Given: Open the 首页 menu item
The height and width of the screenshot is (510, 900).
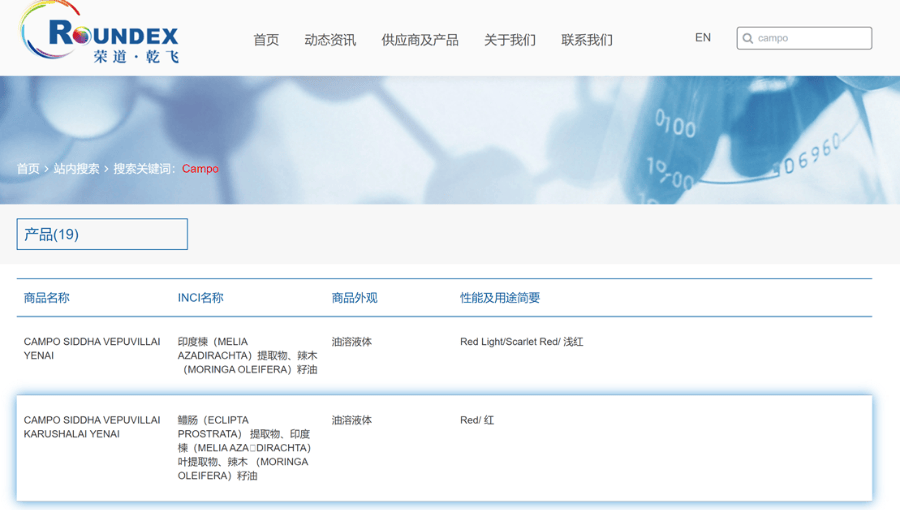Looking at the screenshot, I should point(266,40).
